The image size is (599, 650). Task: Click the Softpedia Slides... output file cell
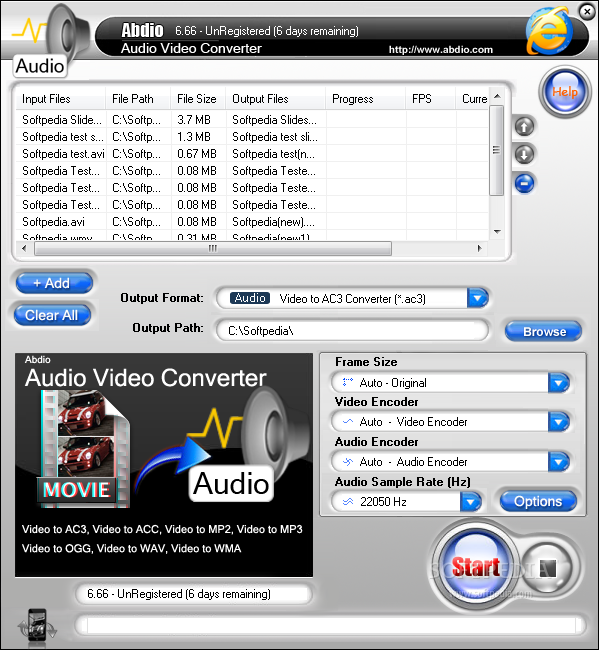click(274, 120)
